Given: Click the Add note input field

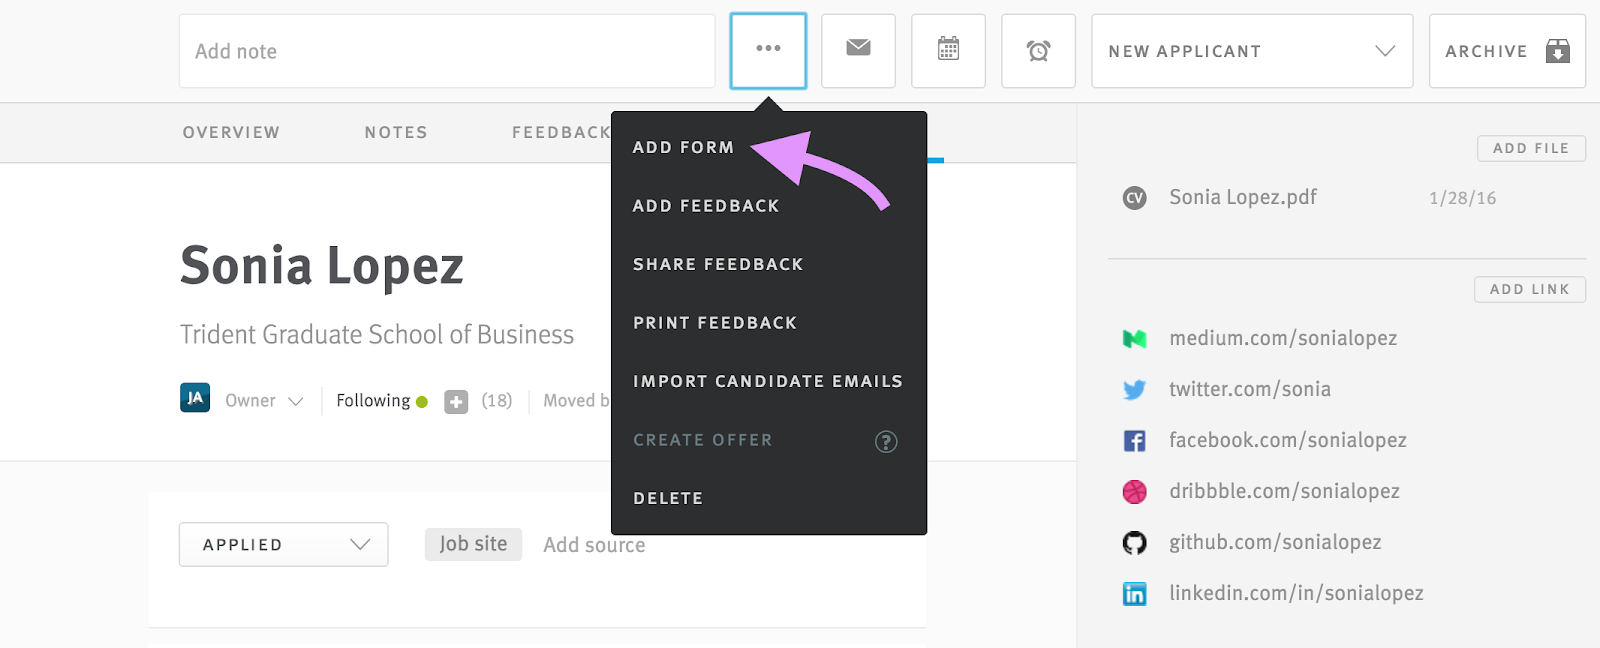Looking at the screenshot, I should [x=446, y=51].
